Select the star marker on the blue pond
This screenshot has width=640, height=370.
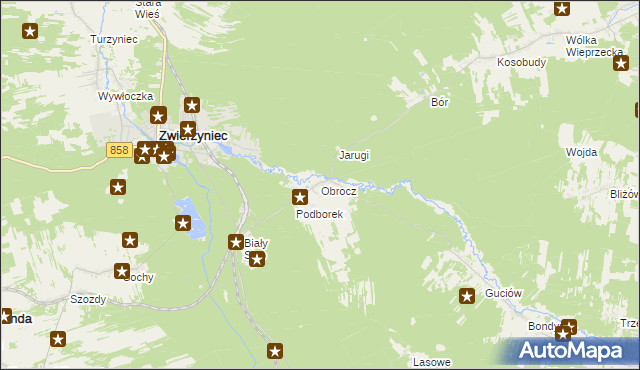point(183,223)
